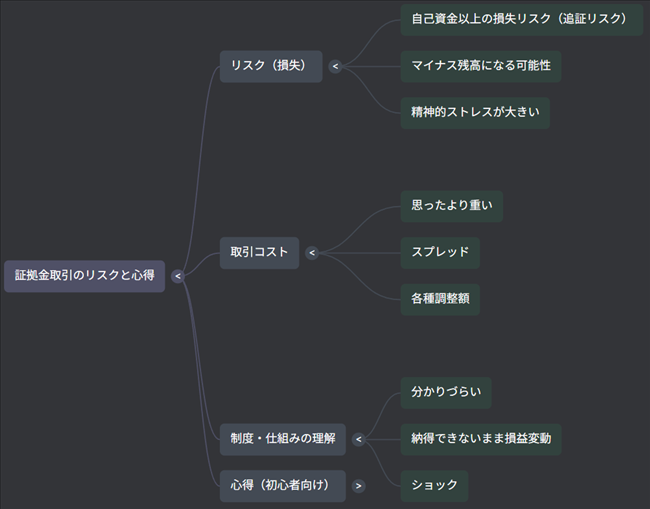Select the 思ったより重い leaf node
650x509 pixels.
click(x=451, y=206)
